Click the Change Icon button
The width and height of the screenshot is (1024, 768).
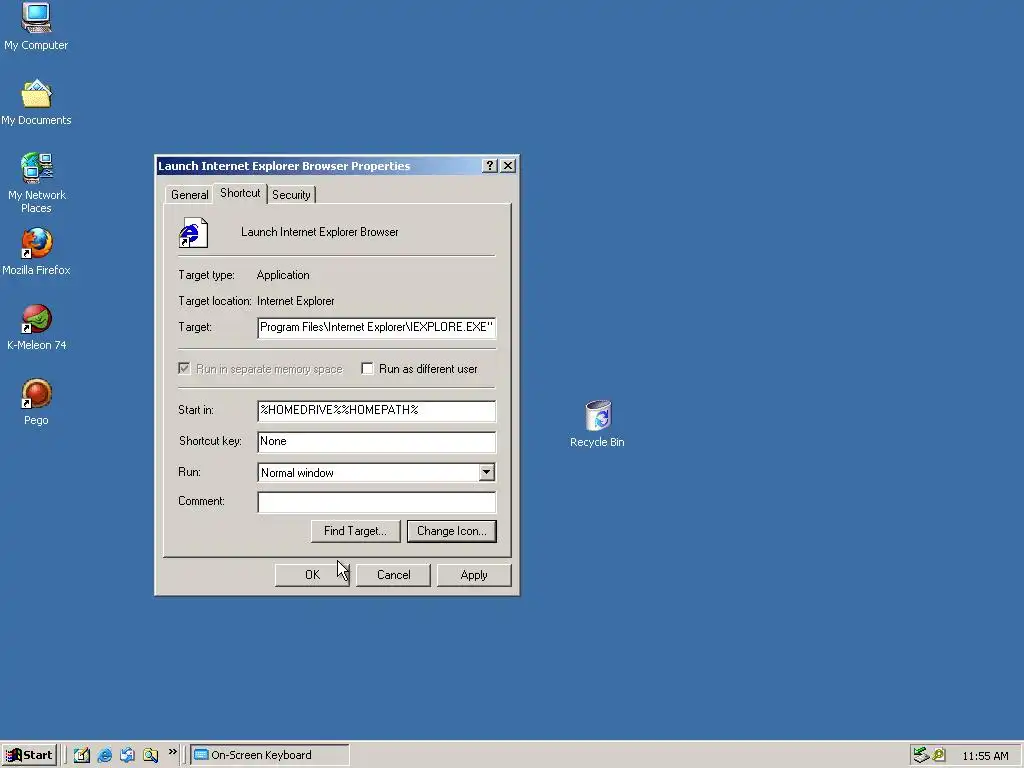[x=452, y=531]
